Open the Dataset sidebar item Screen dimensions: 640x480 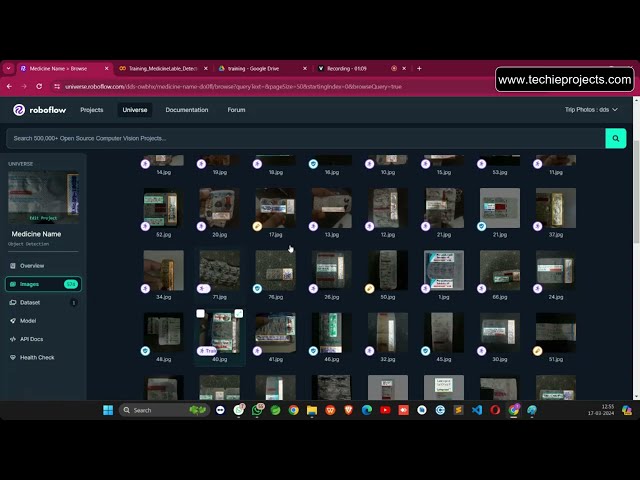pyautogui.click(x=30, y=302)
